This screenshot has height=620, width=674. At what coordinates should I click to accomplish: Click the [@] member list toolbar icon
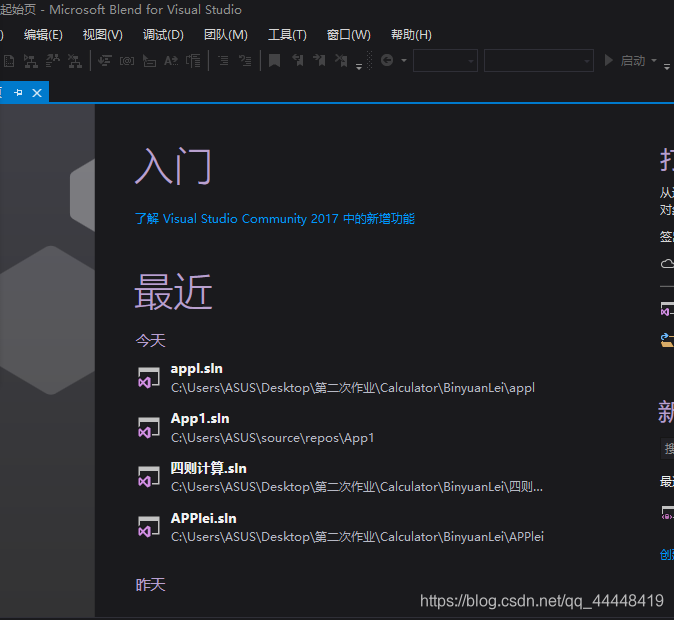pyautogui.click(x=127, y=61)
